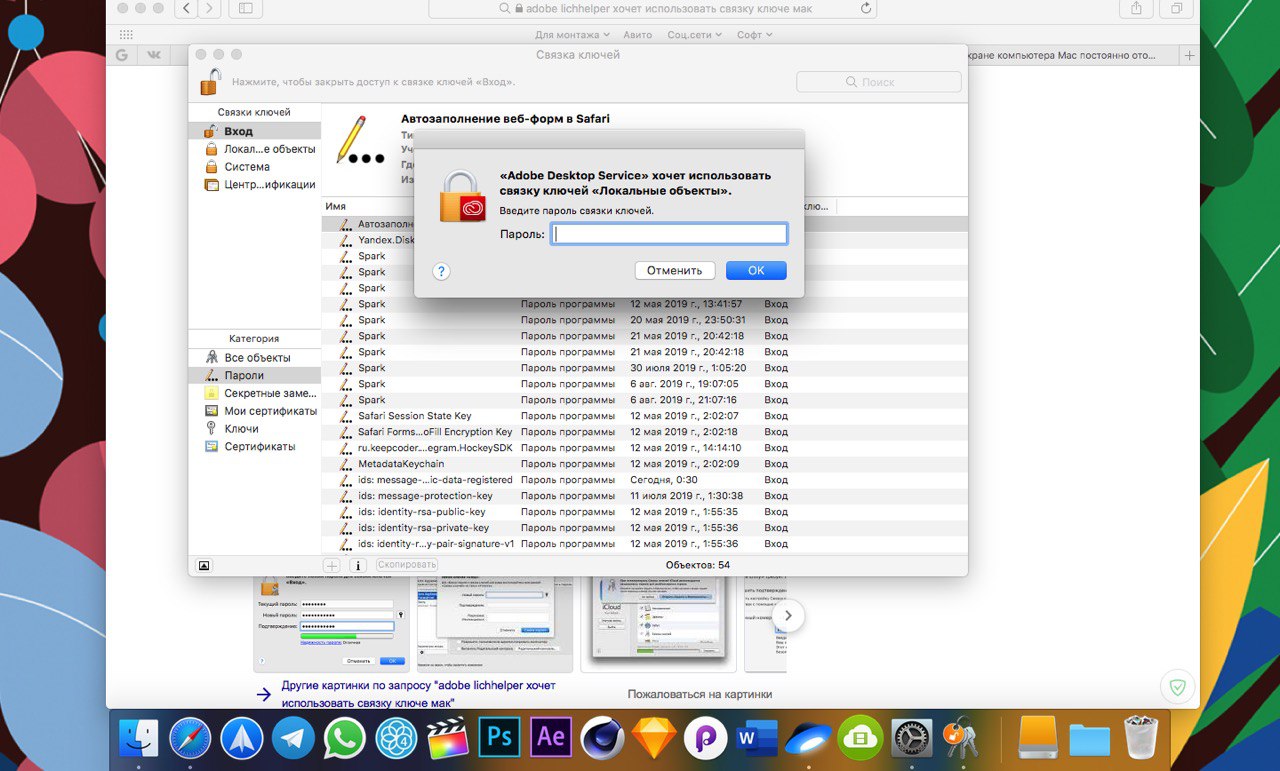Expand «Для монтажа» bookmarks folder
Image resolution: width=1280 pixels, height=771 pixels.
tap(570, 35)
